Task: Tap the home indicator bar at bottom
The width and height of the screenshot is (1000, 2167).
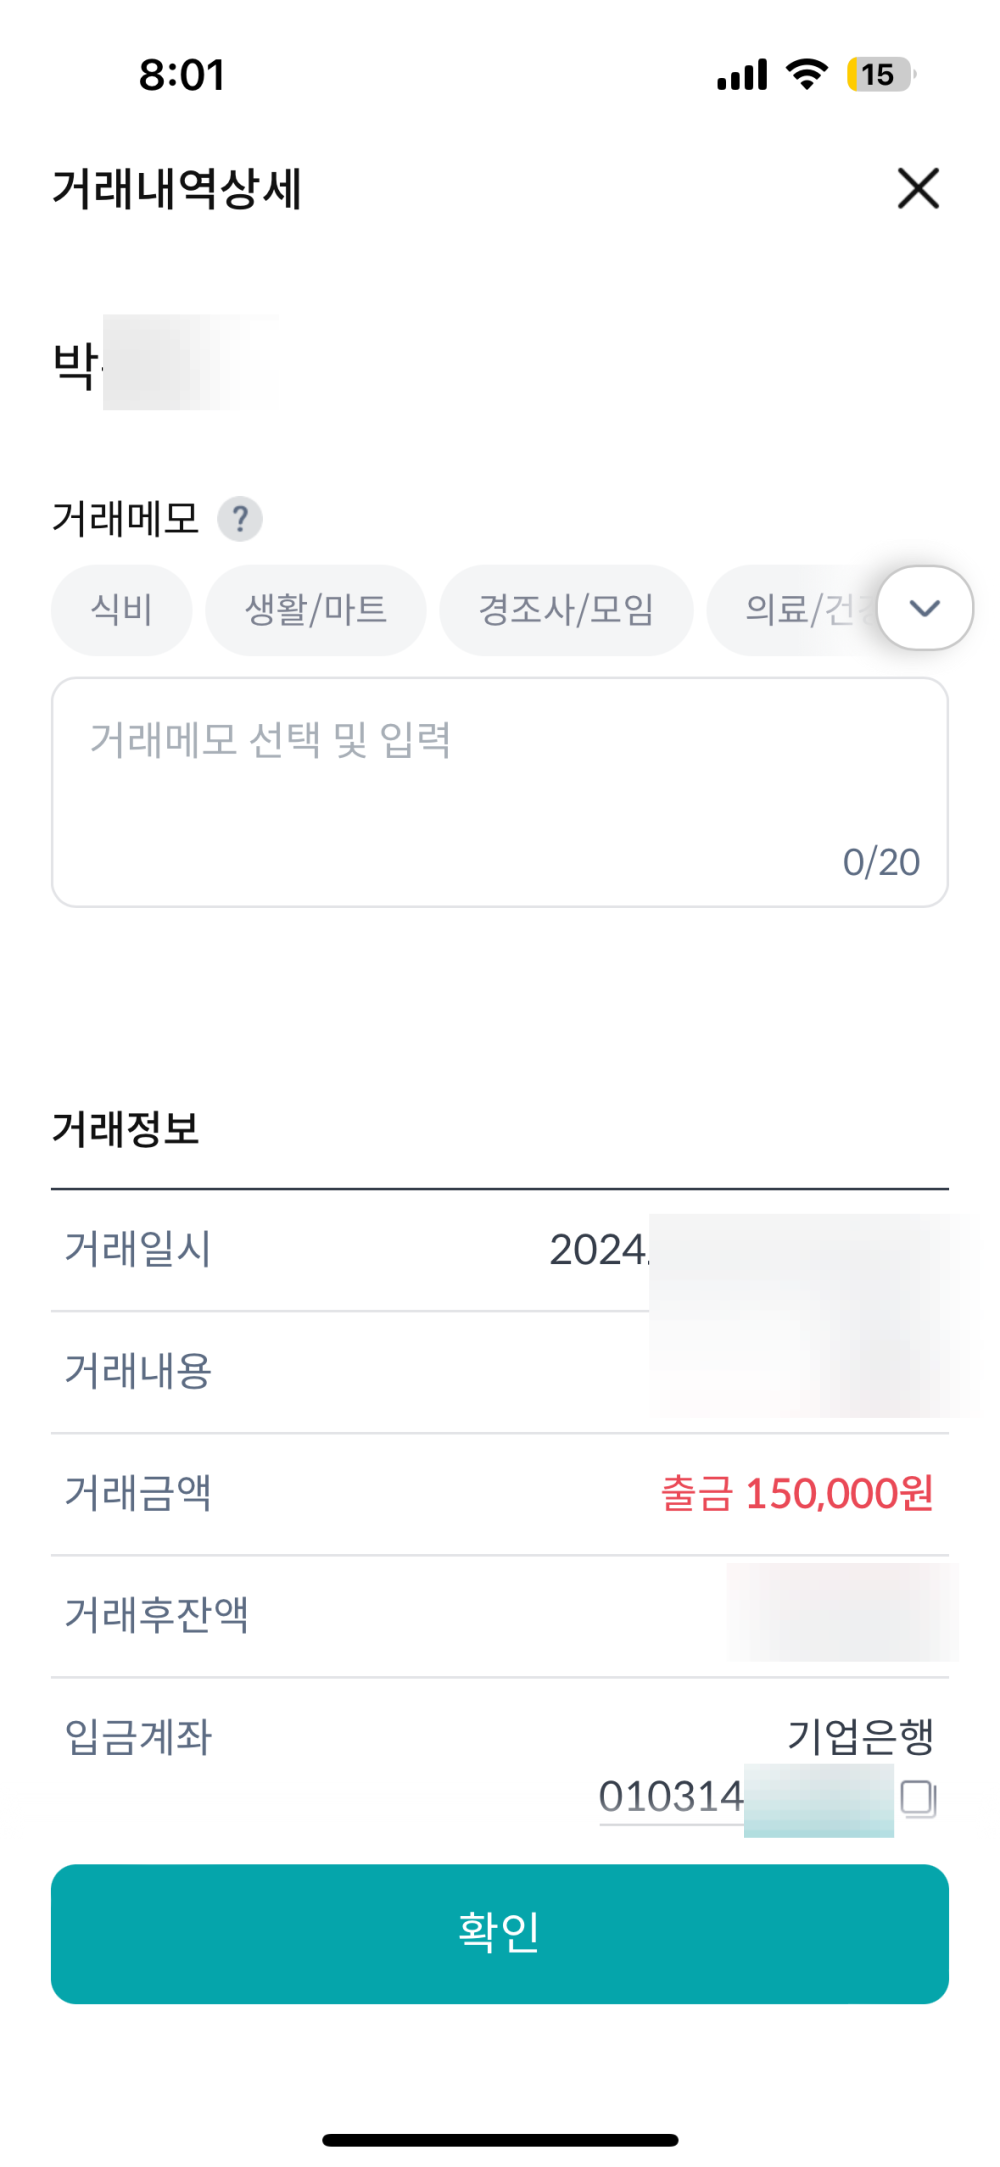Action: [500, 2140]
